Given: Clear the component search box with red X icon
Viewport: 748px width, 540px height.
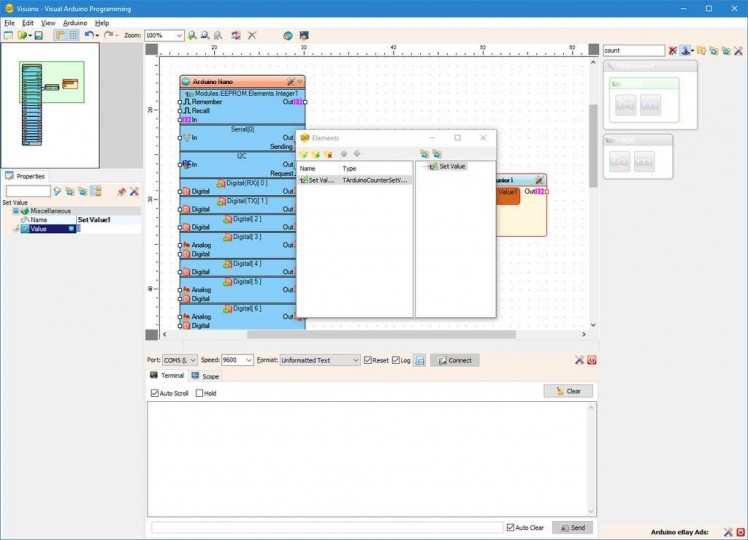Looking at the screenshot, I should click(673, 50).
